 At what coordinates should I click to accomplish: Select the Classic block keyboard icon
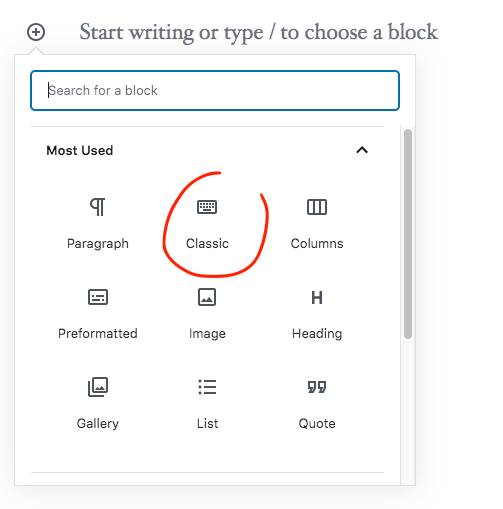pos(207,207)
